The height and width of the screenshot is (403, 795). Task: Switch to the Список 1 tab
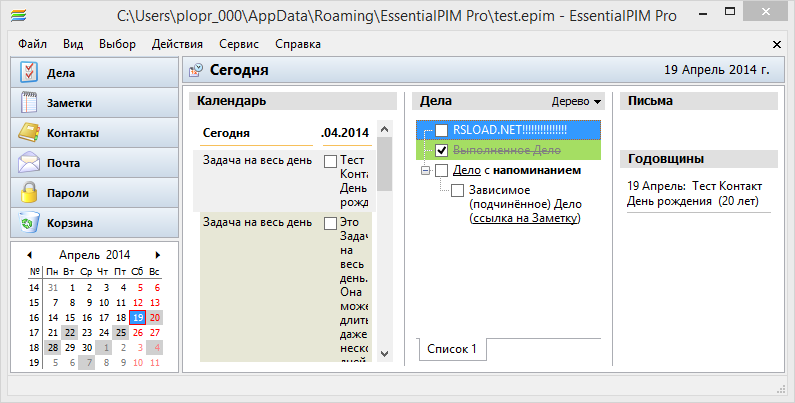452,349
